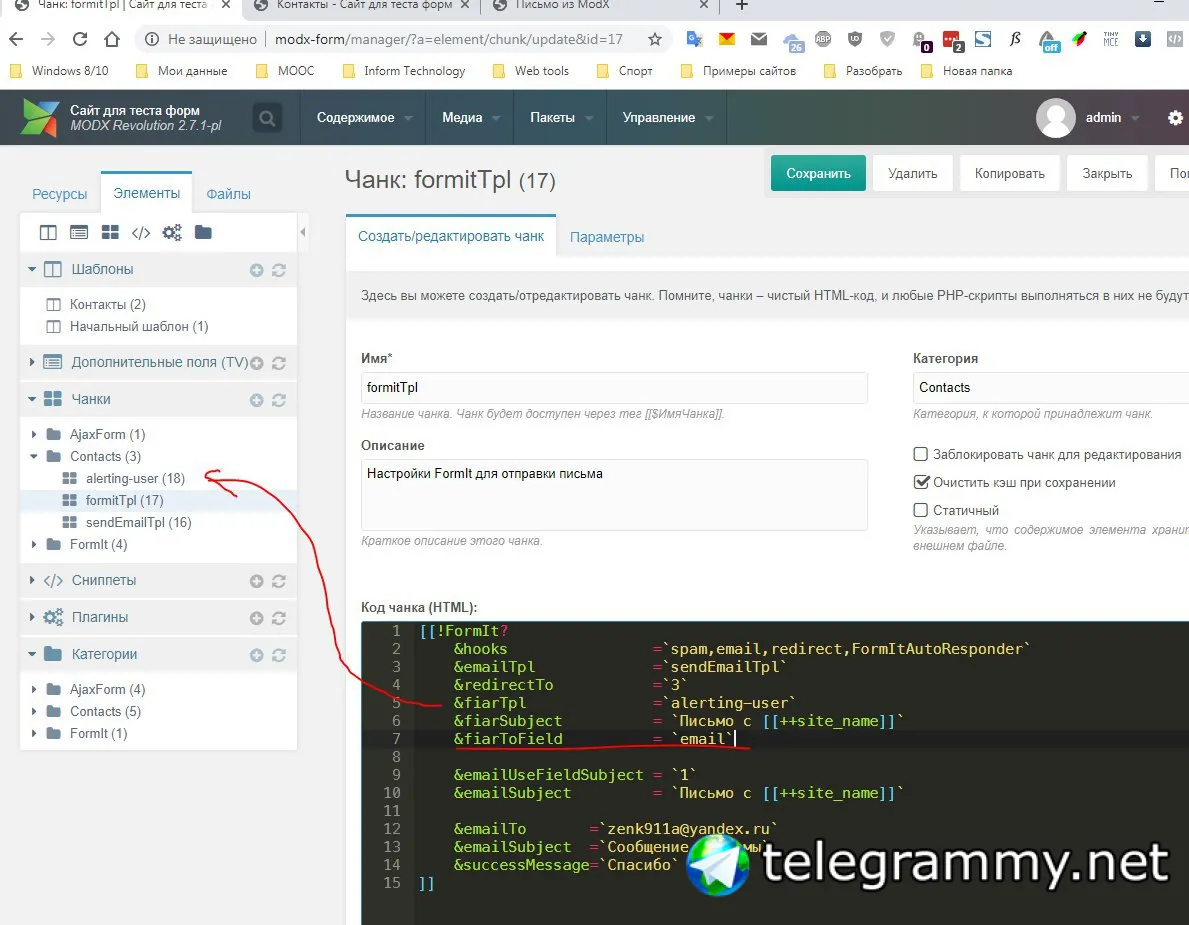Expand the AjaxForm (1) chunk folder
Viewport: 1189px width, 925px height.
click(x=33, y=434)
